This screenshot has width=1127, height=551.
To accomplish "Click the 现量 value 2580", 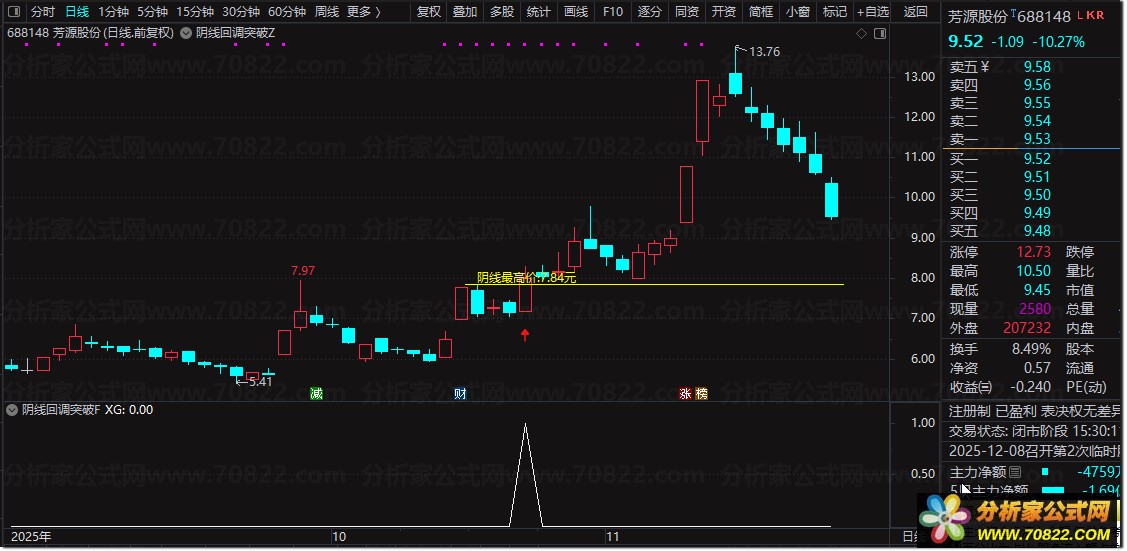I will tap(1035, 309).
